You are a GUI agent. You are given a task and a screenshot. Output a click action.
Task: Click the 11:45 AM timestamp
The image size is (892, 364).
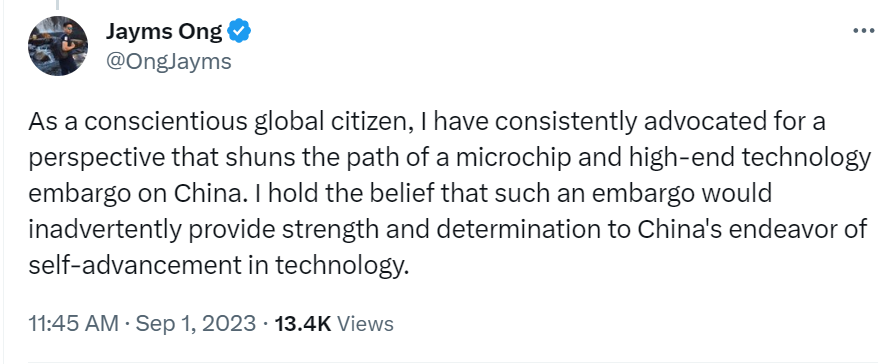coord(73,324)
